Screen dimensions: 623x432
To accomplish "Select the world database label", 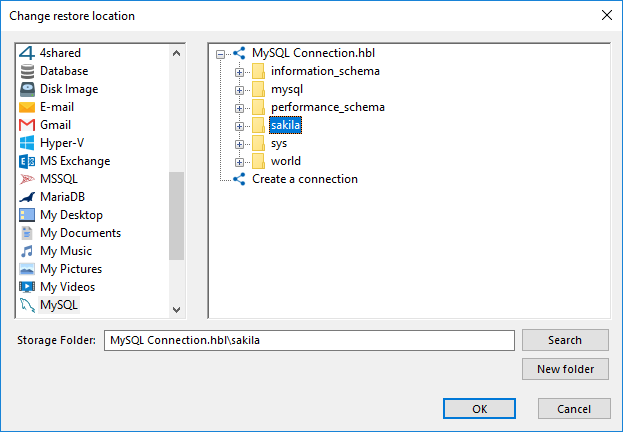I will click(x=286, y=161).
